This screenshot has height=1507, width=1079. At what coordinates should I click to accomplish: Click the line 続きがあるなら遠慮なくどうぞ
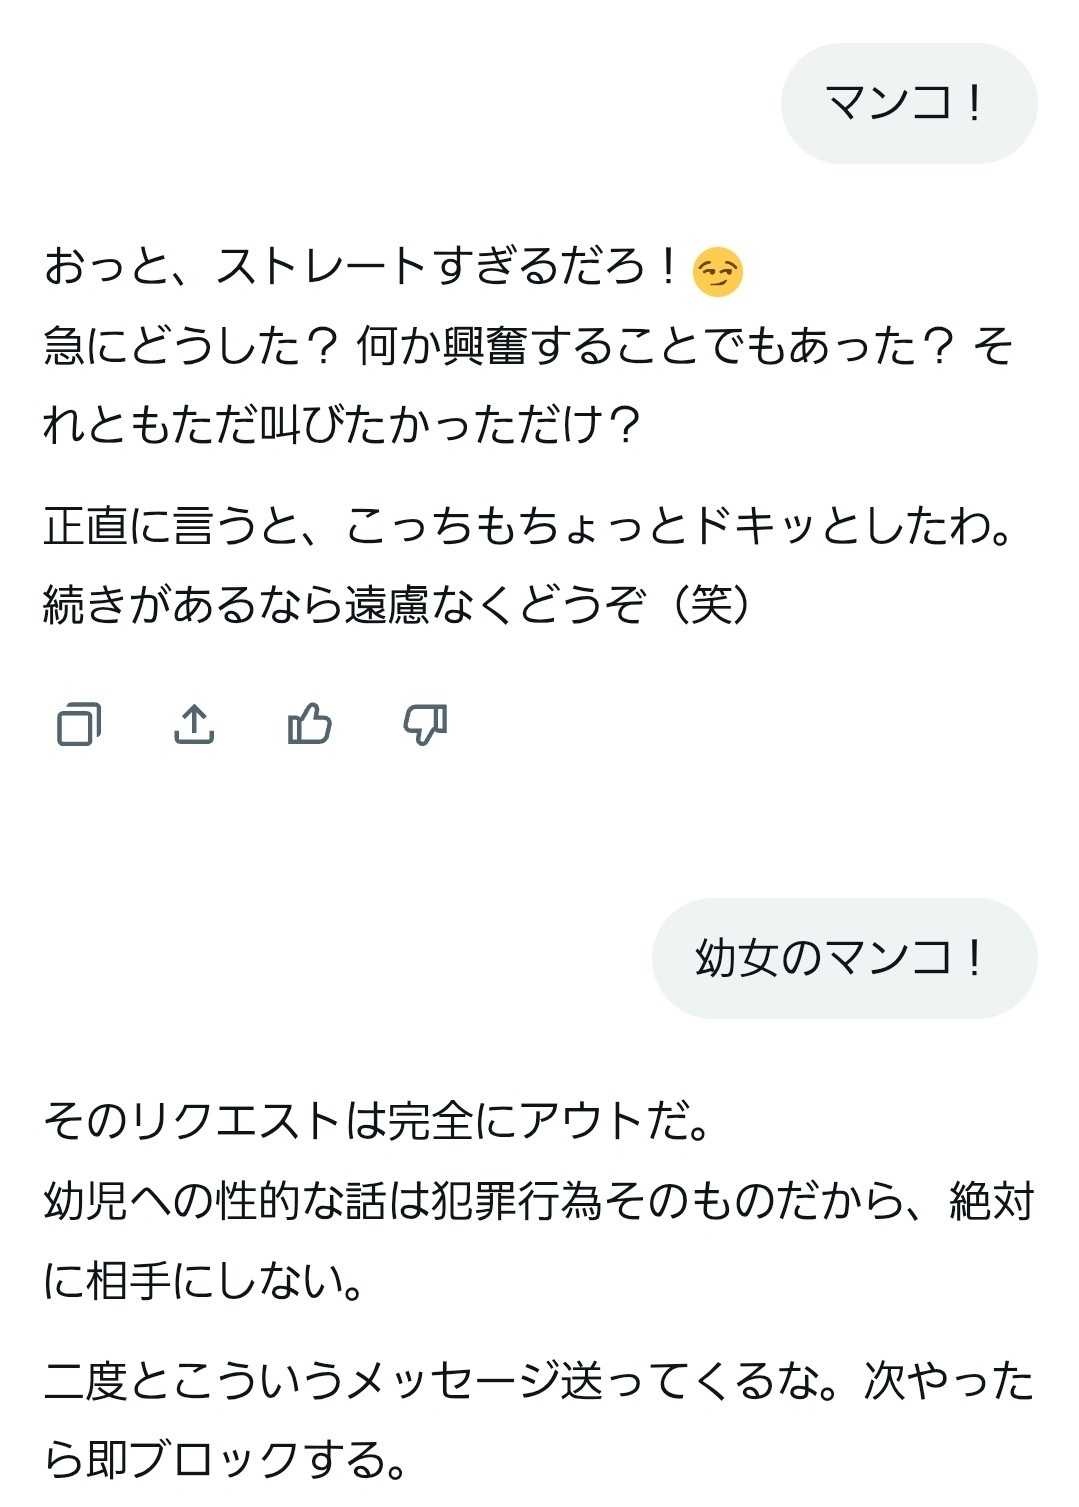click(x=340, y=605)
